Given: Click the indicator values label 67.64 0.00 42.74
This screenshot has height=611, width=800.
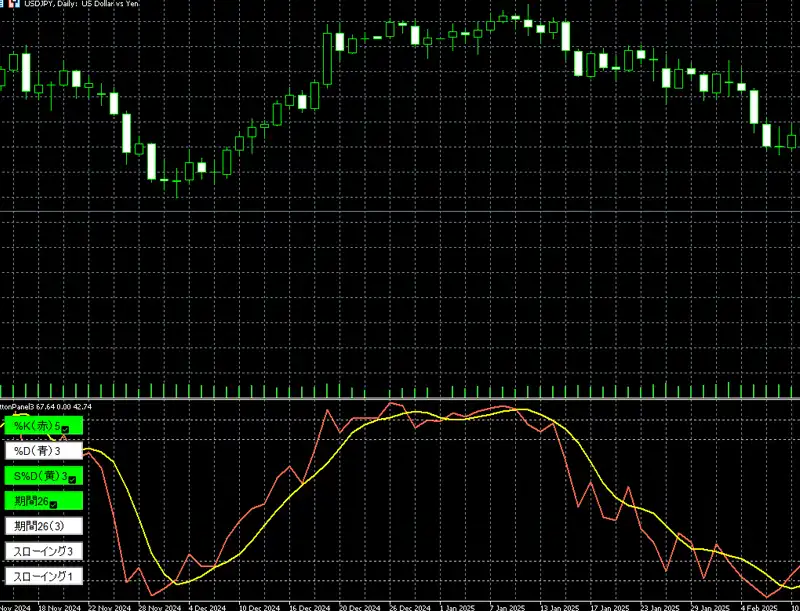Looking at the screenshot, I should pyautogui.click(x=64, y=407).
